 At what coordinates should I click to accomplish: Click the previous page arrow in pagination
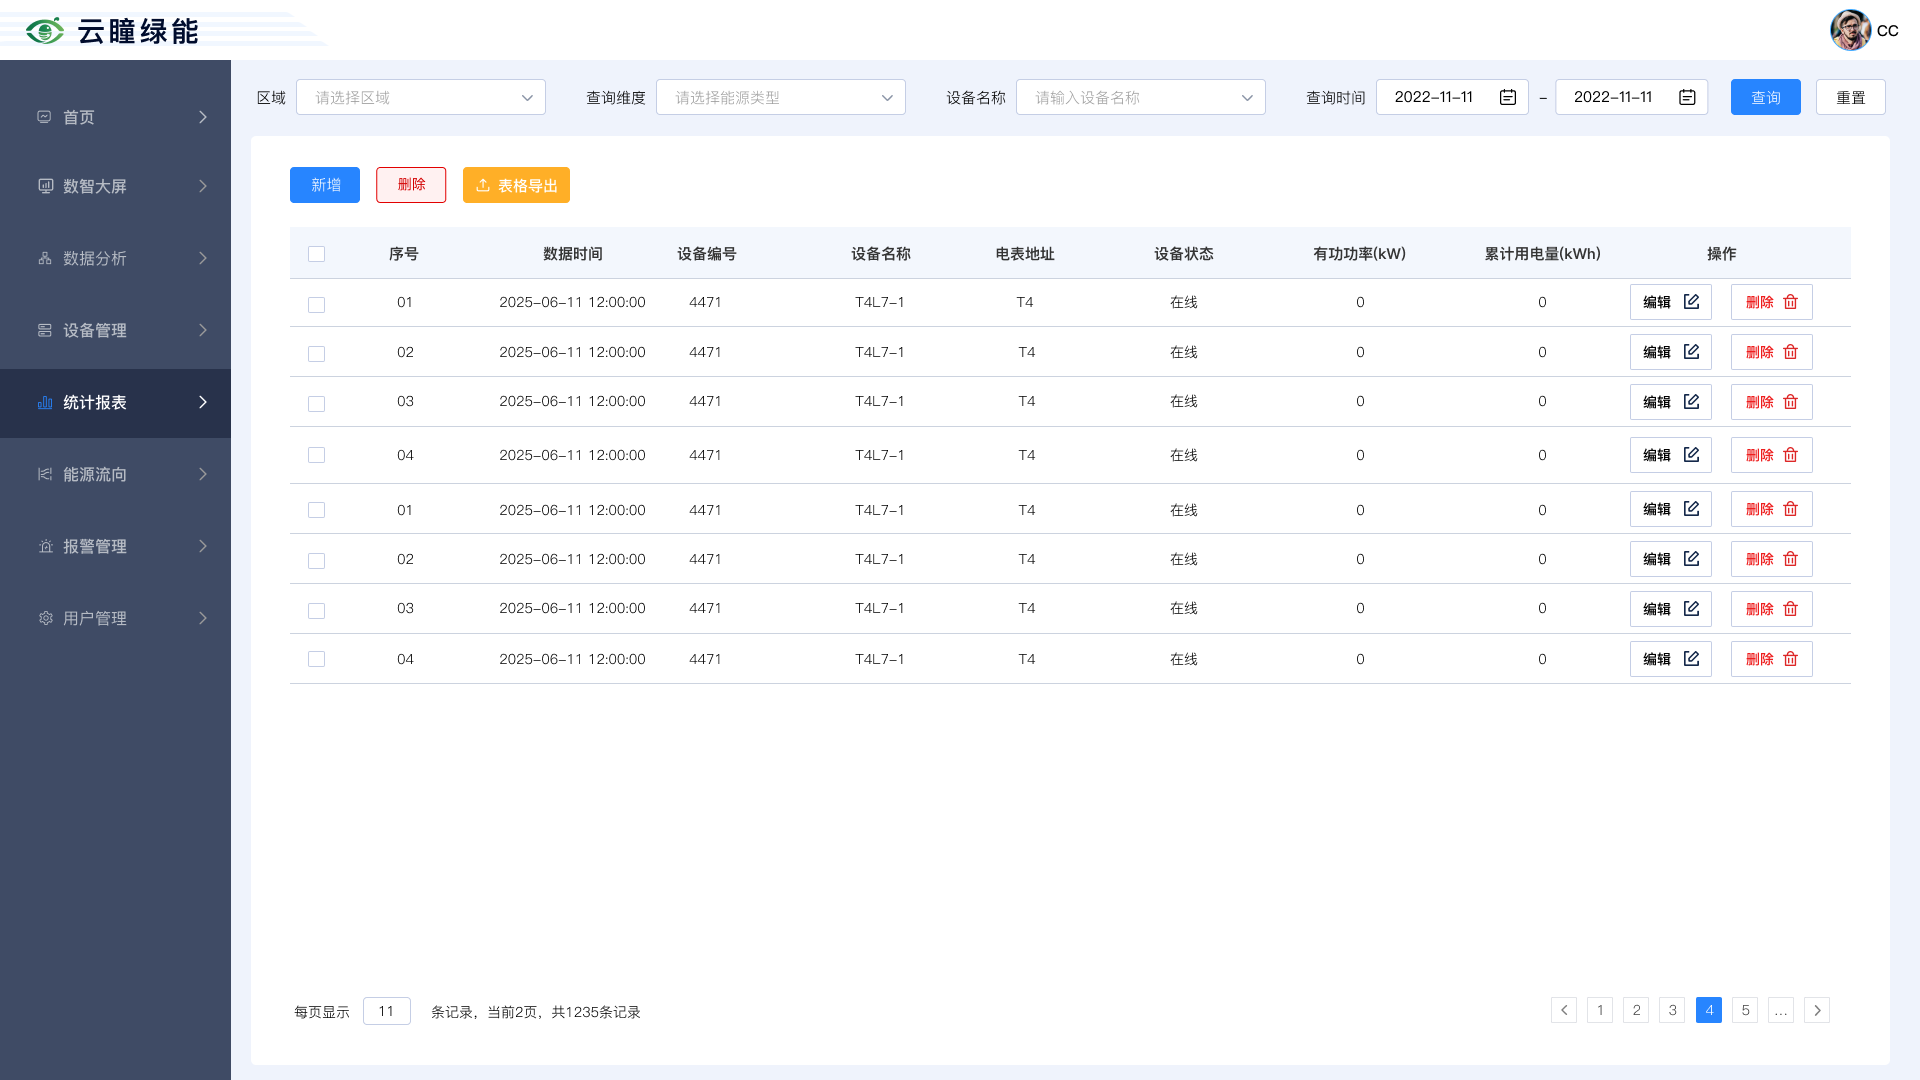[1564, 1010]
